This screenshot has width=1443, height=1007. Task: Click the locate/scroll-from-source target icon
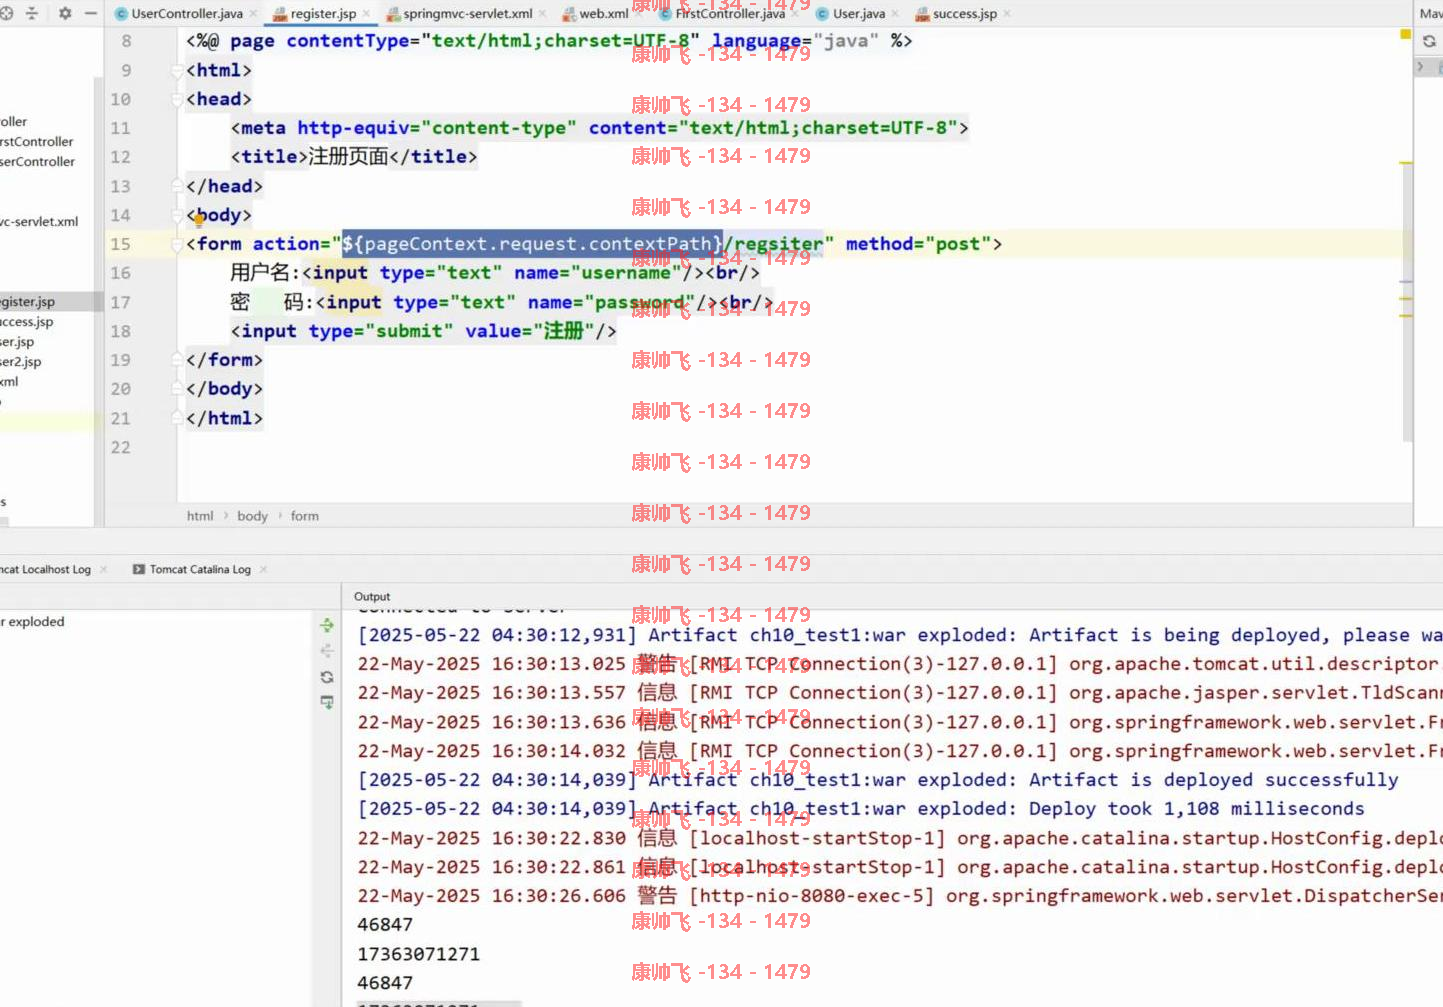click(x=6, y=14)
